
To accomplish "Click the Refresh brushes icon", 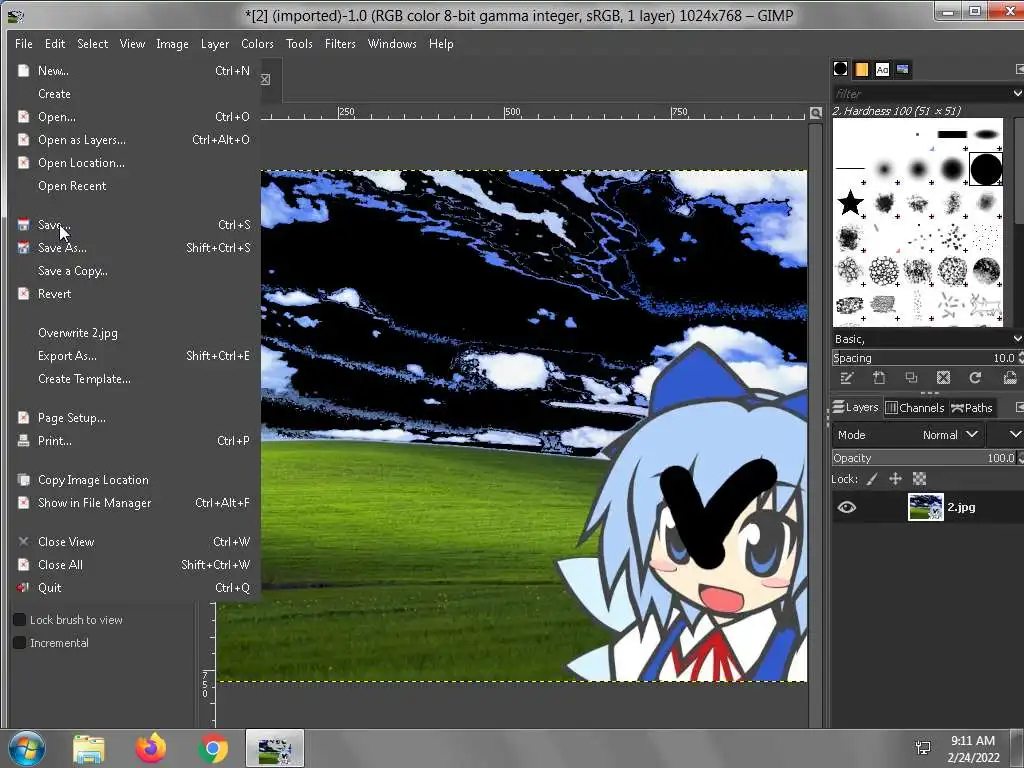I will pos(975,378).
